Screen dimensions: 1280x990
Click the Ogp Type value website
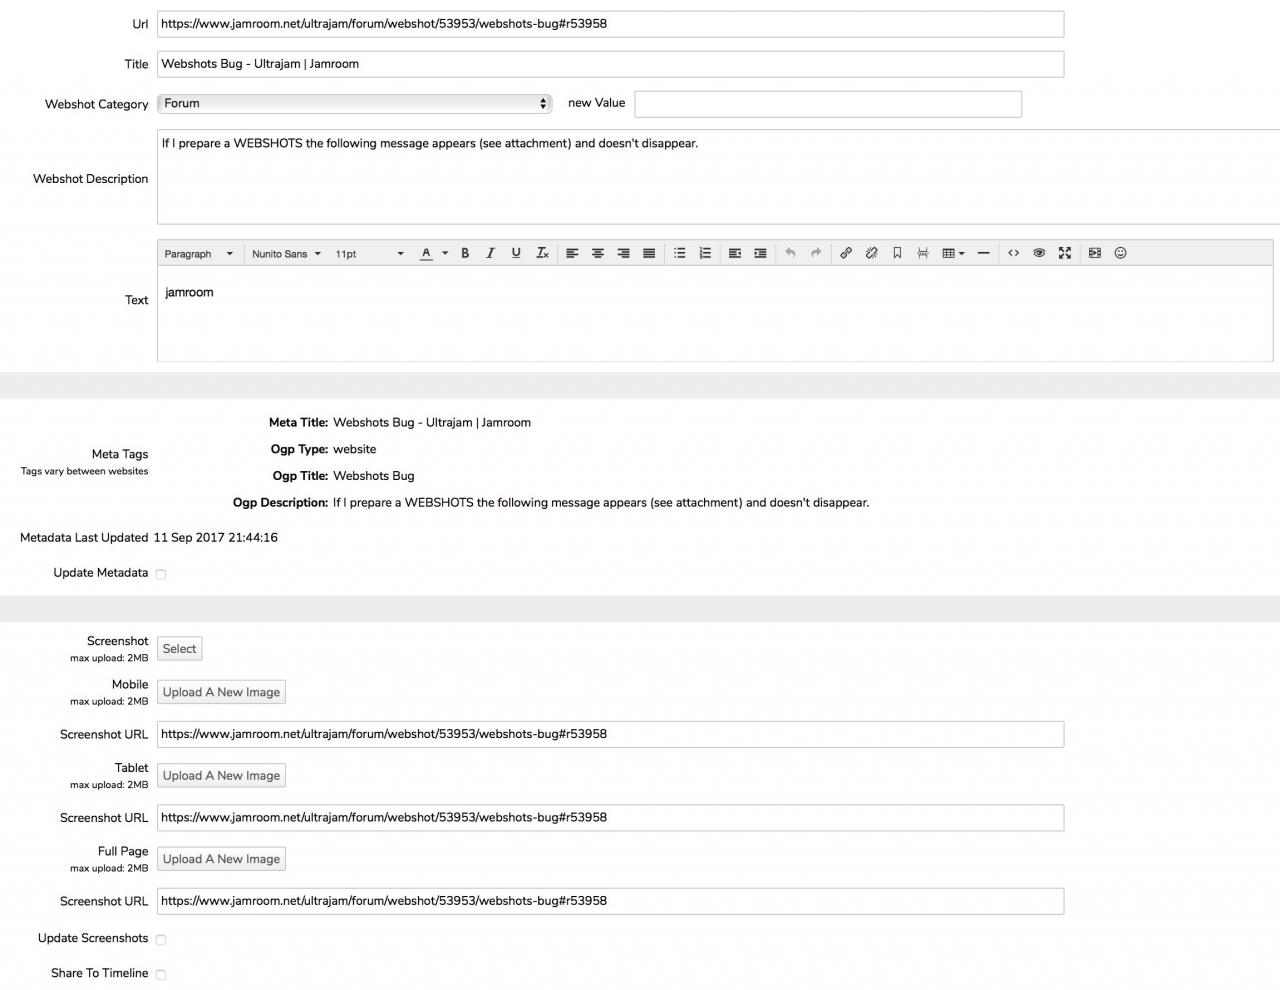tap(355, 450)
